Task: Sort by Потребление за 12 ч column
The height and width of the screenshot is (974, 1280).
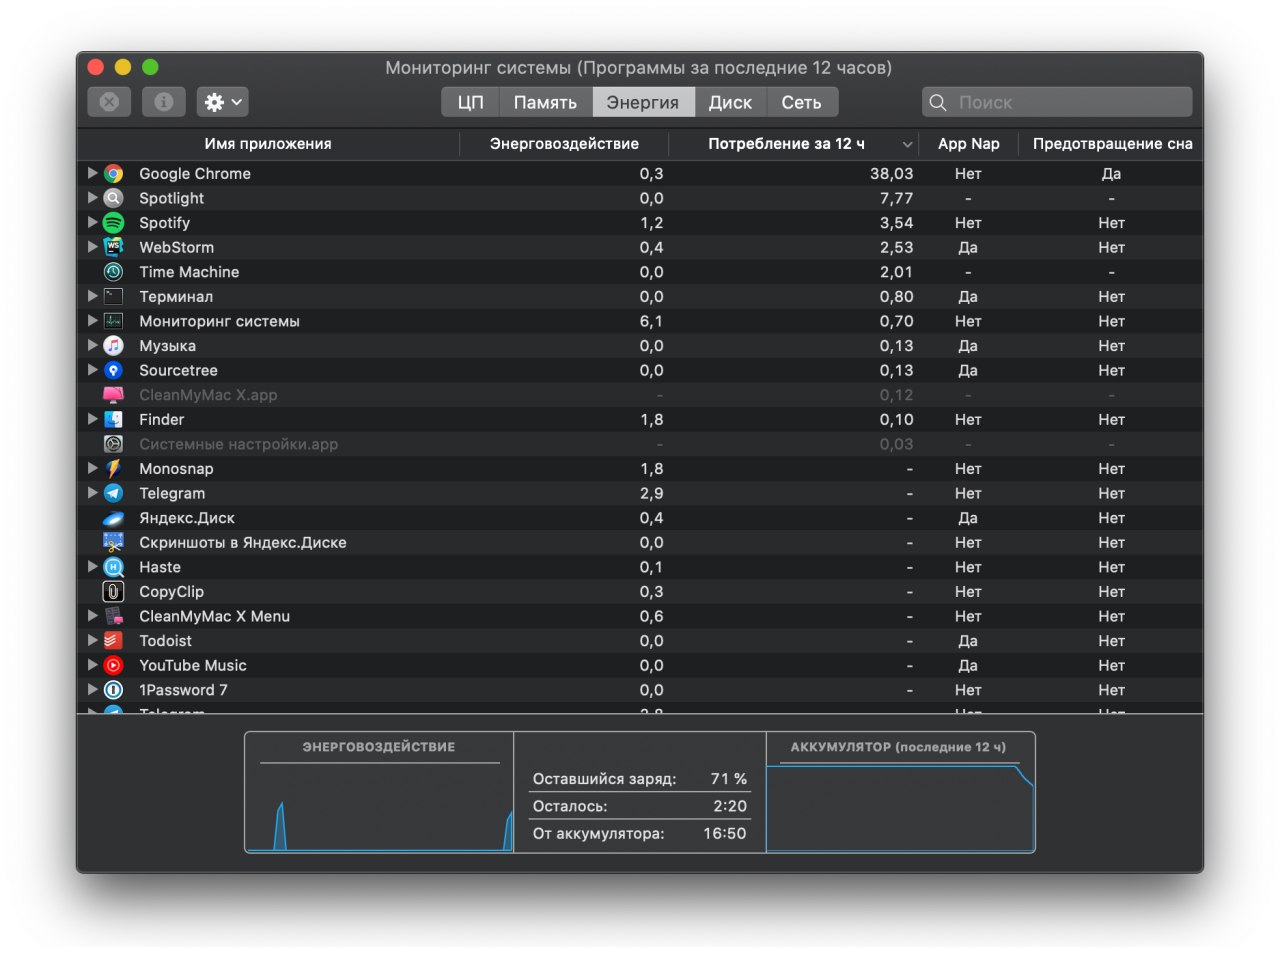Action: (x=795, y=144)
